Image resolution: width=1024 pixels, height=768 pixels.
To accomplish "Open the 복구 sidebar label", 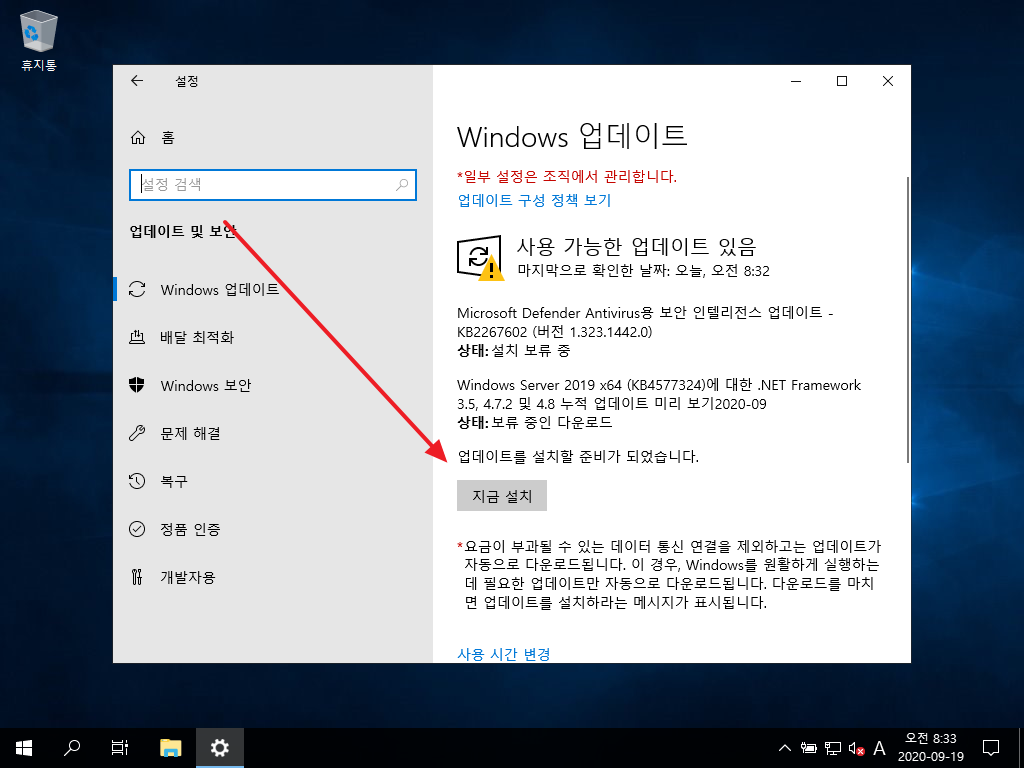I will point(174,481).
